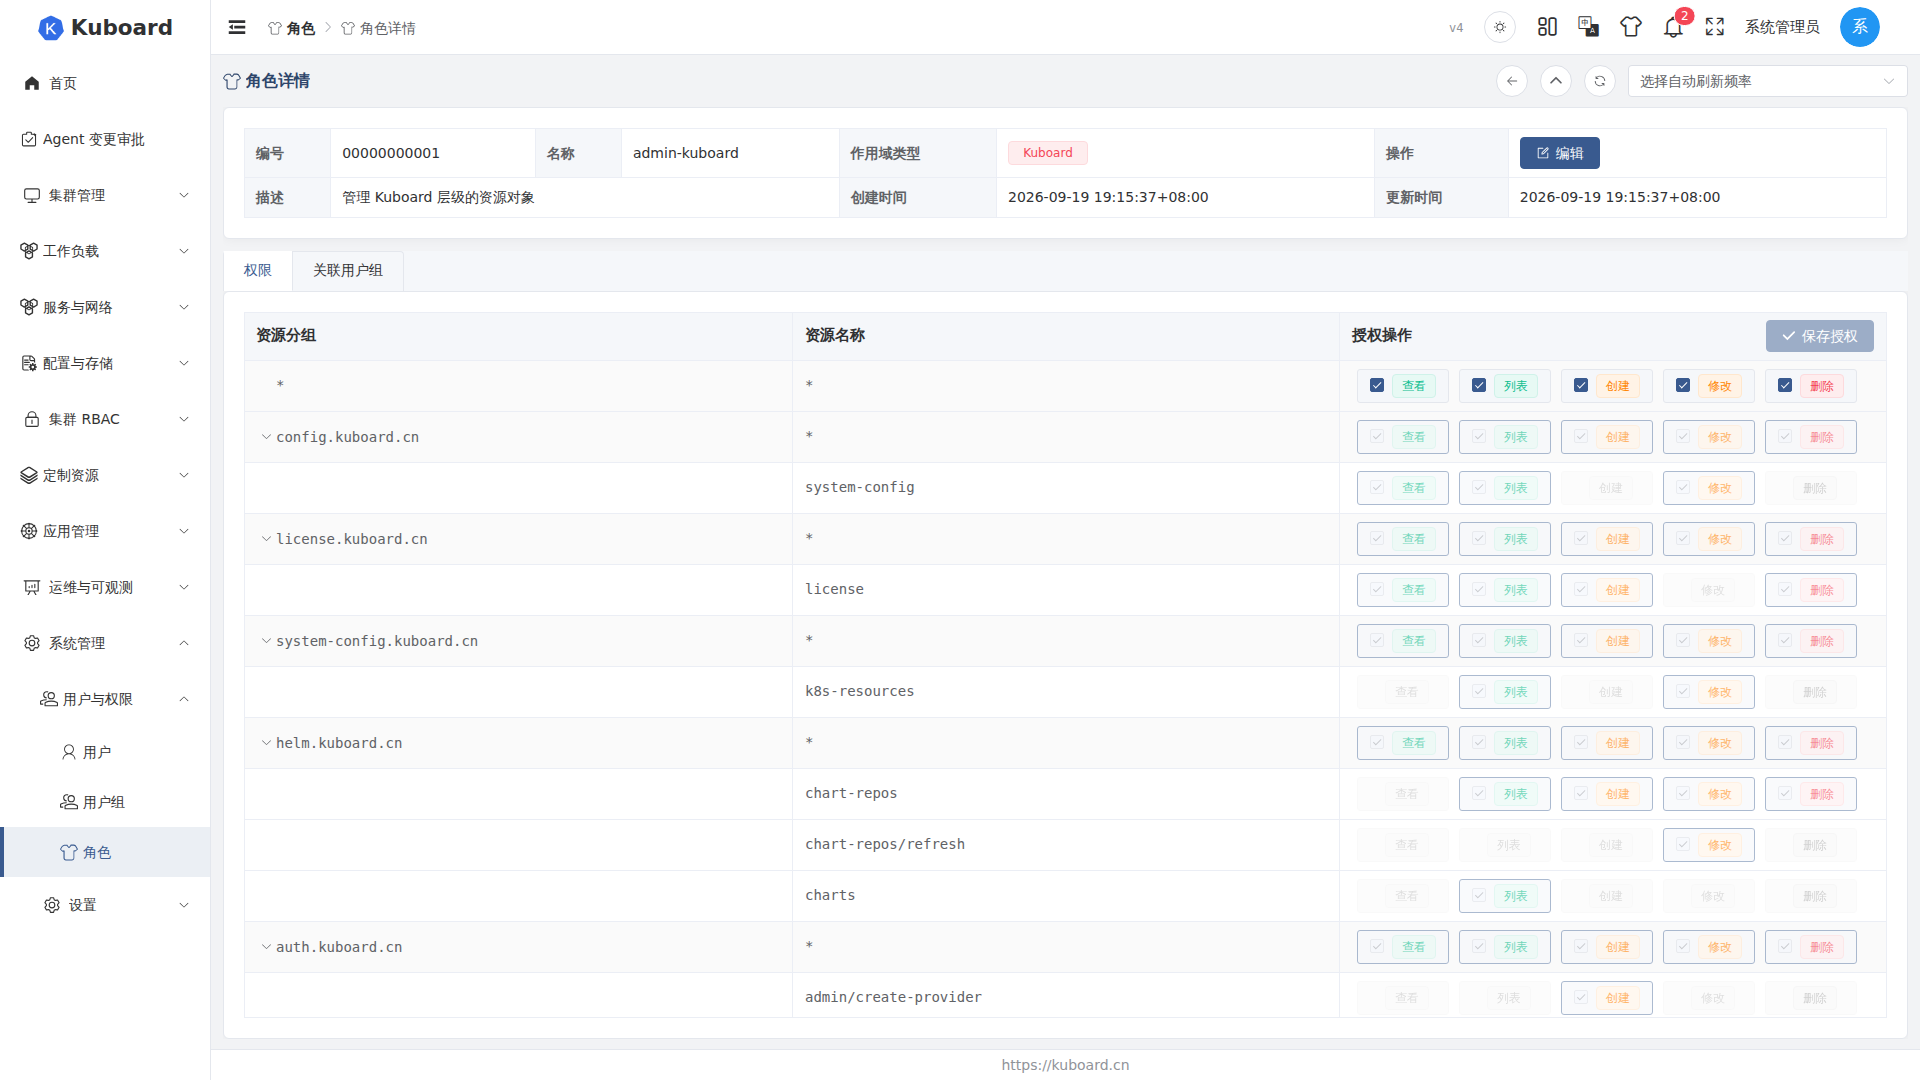Image resolution: width=1920 pixels, height=1080 pixels.
Task: Go back using the left arrow button
Action: [x=1512, y=81]
